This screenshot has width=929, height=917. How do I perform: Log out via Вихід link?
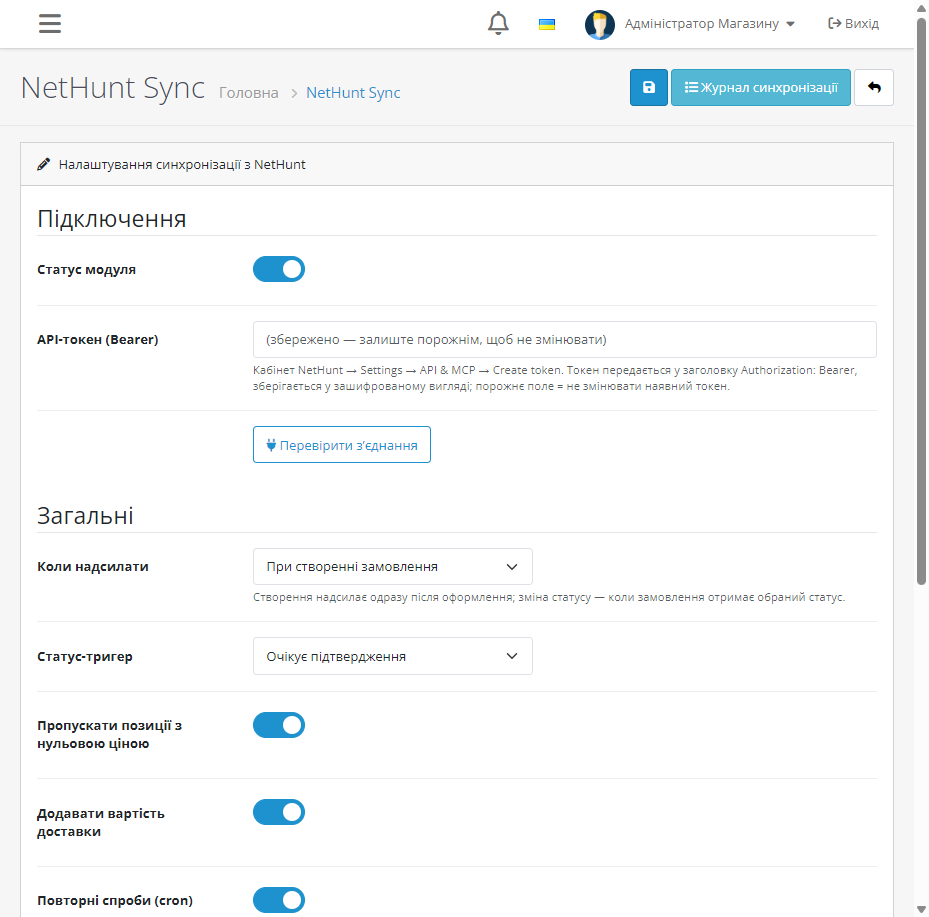pyautogui.click(x=853, y=24)
